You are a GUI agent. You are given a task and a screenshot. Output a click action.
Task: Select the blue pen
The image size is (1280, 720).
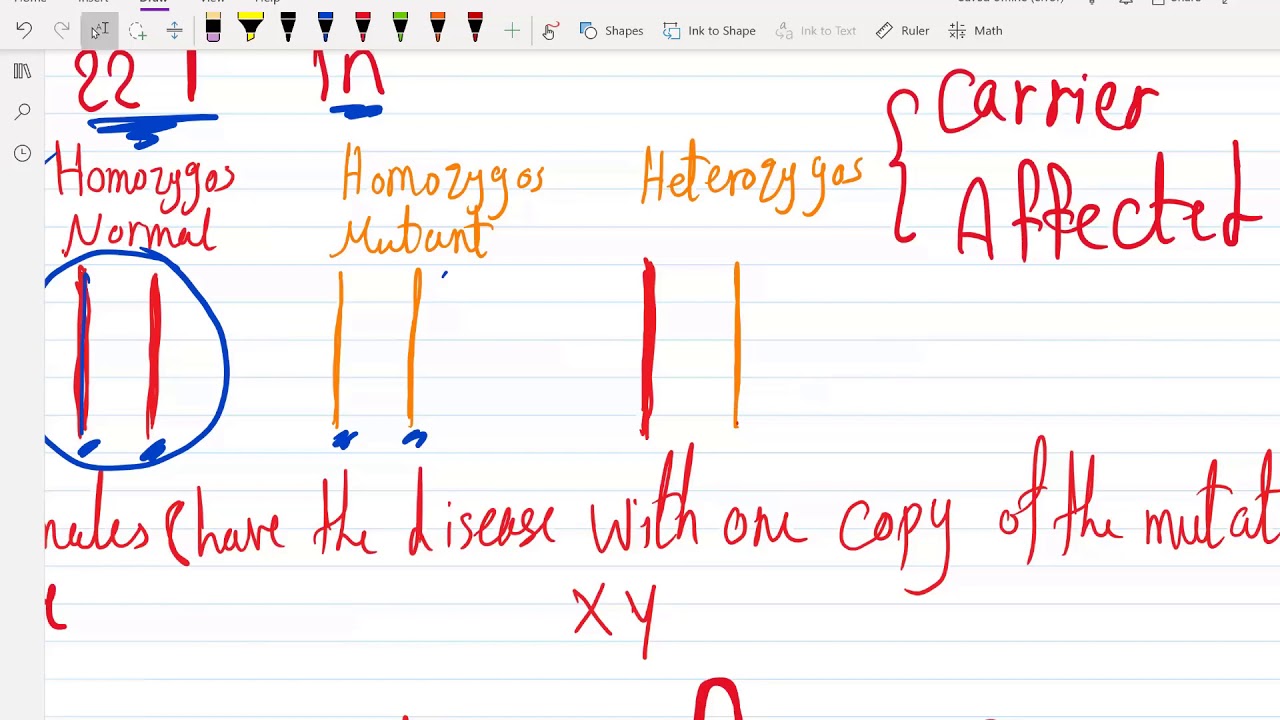[x=325, y=28]
